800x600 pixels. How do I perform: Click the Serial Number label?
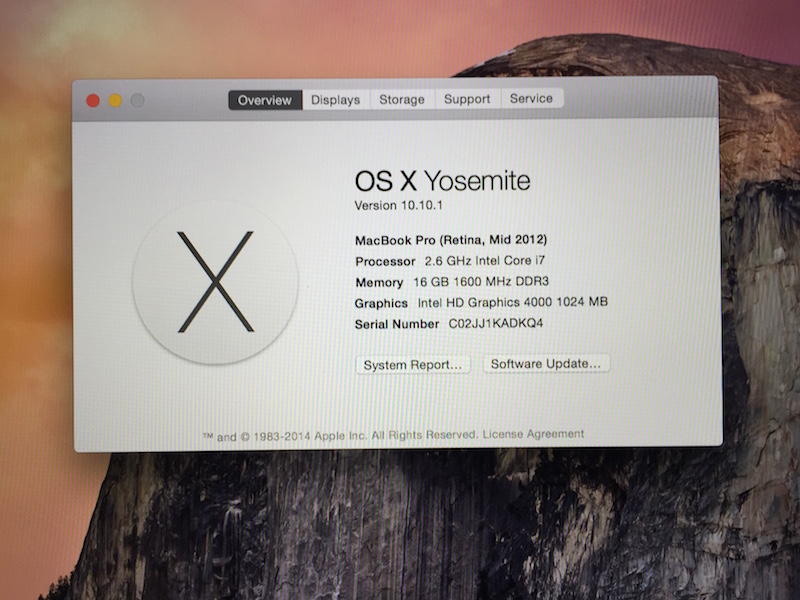397,324
